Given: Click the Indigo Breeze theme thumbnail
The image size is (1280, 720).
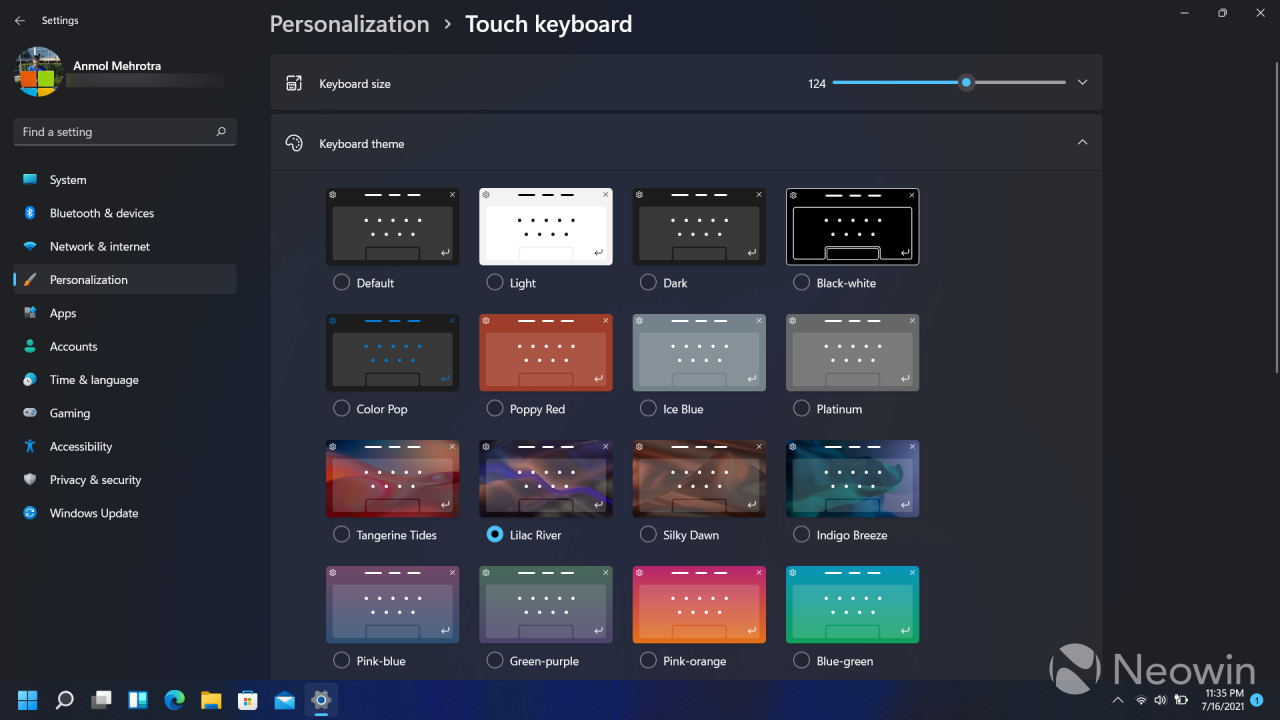Looking at the screenshot, I should 852,478.
